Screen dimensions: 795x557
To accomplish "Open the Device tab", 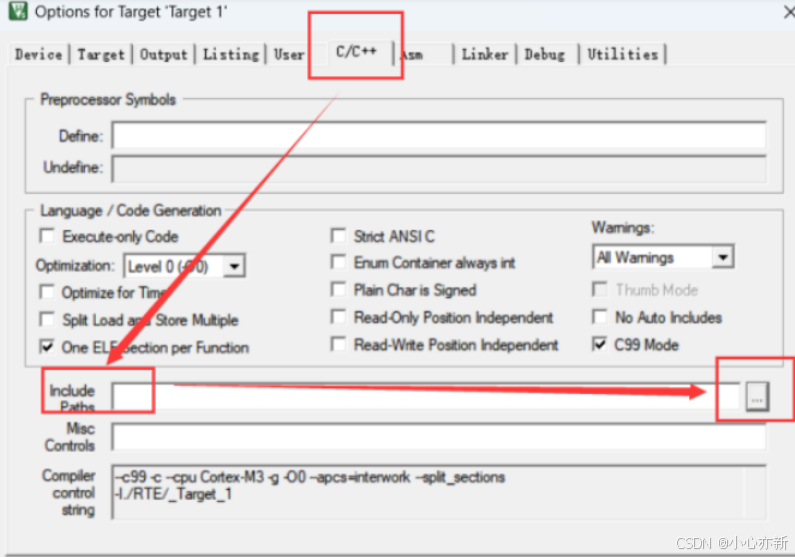I will point(39,54).
